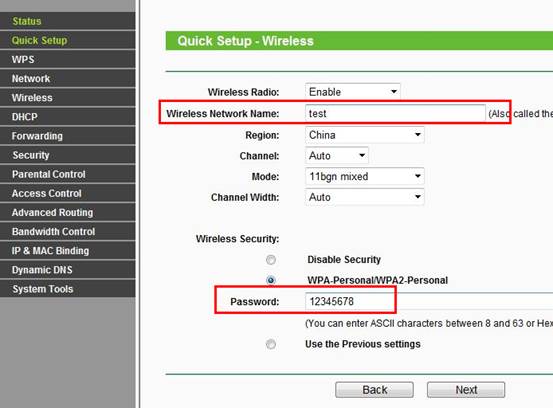This screenshot has height=408, width=553.
Task: Click into the Password input field
Action: pos(429,301)
